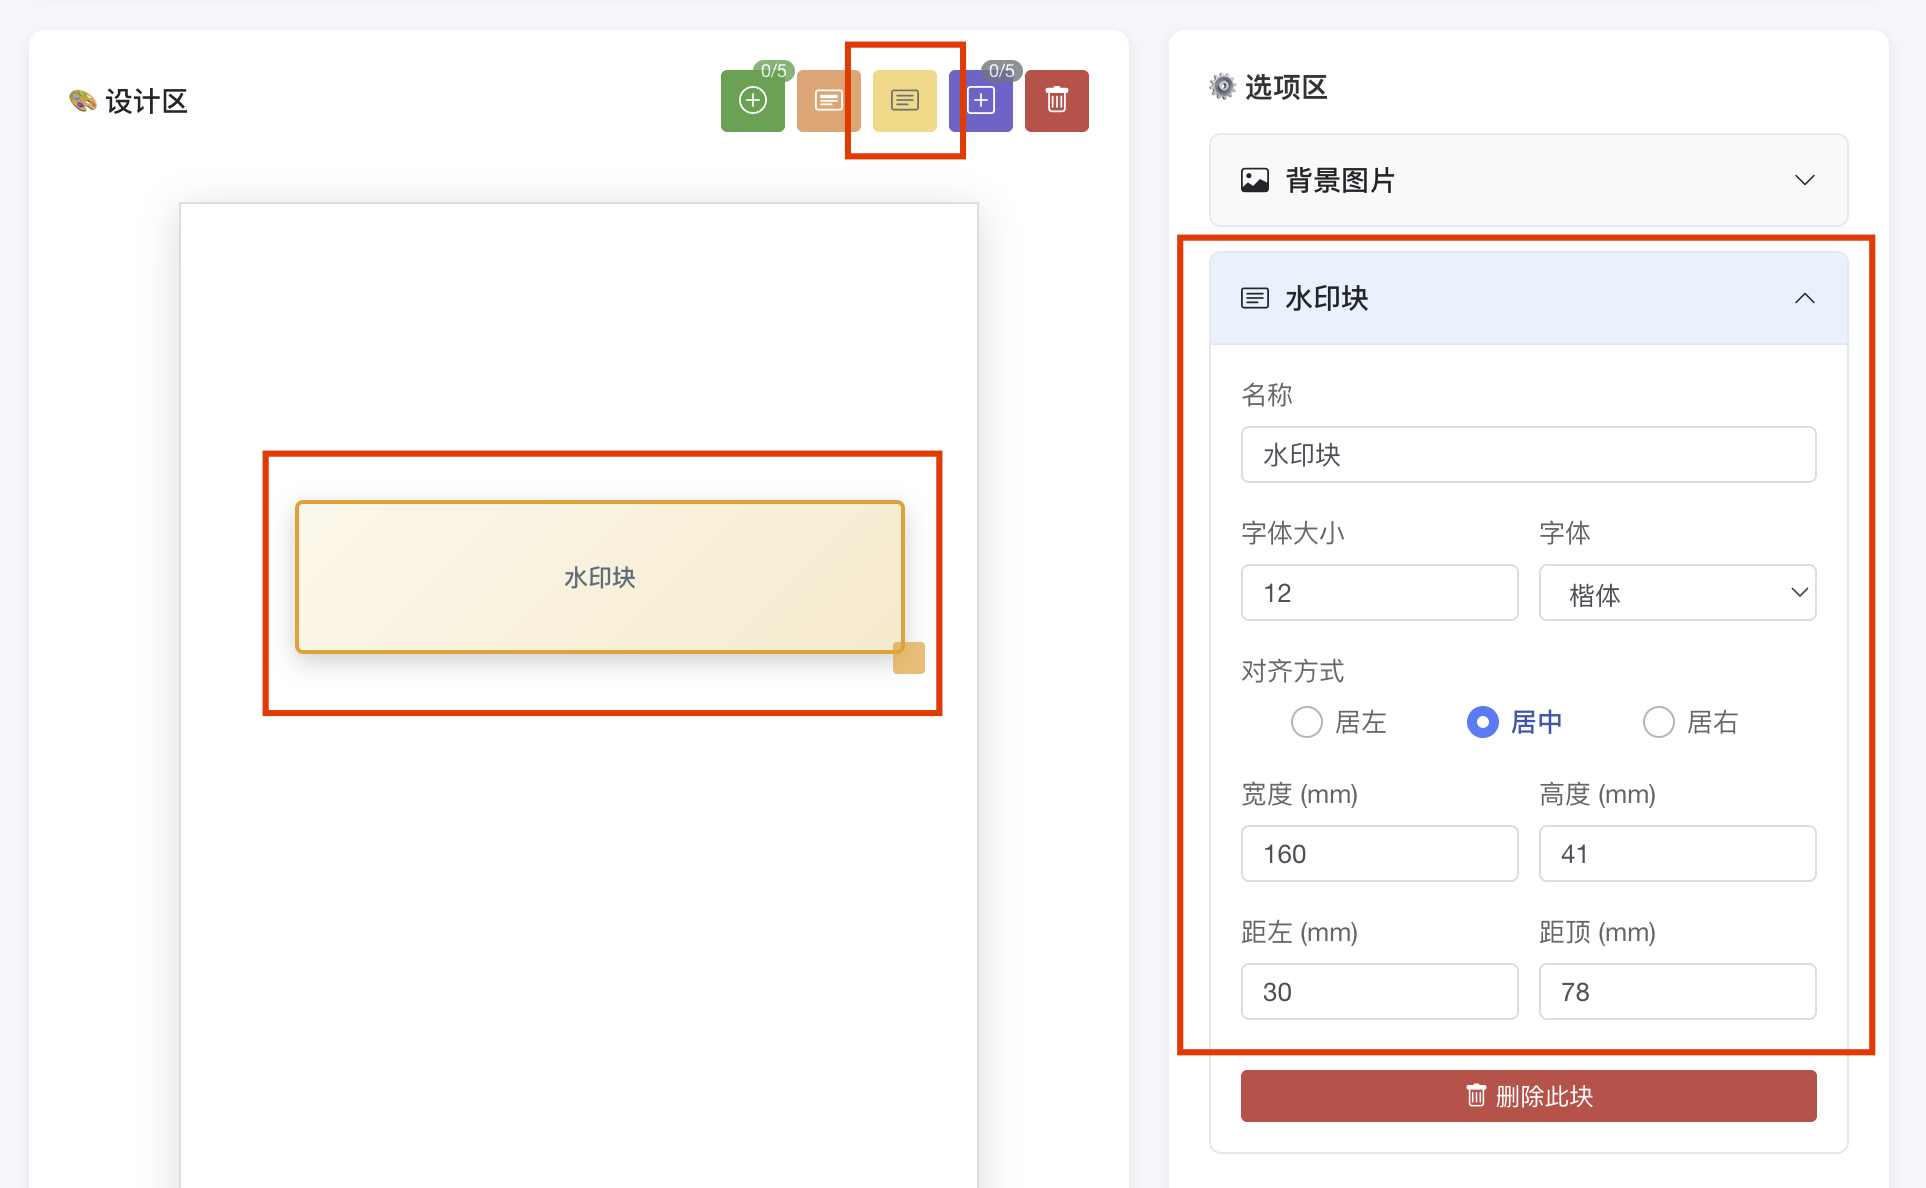Image resolution: width=1926 pixels, height=1188 pixels.
Task: Click the palette icon beside 设计区
Action: [82, 100]
